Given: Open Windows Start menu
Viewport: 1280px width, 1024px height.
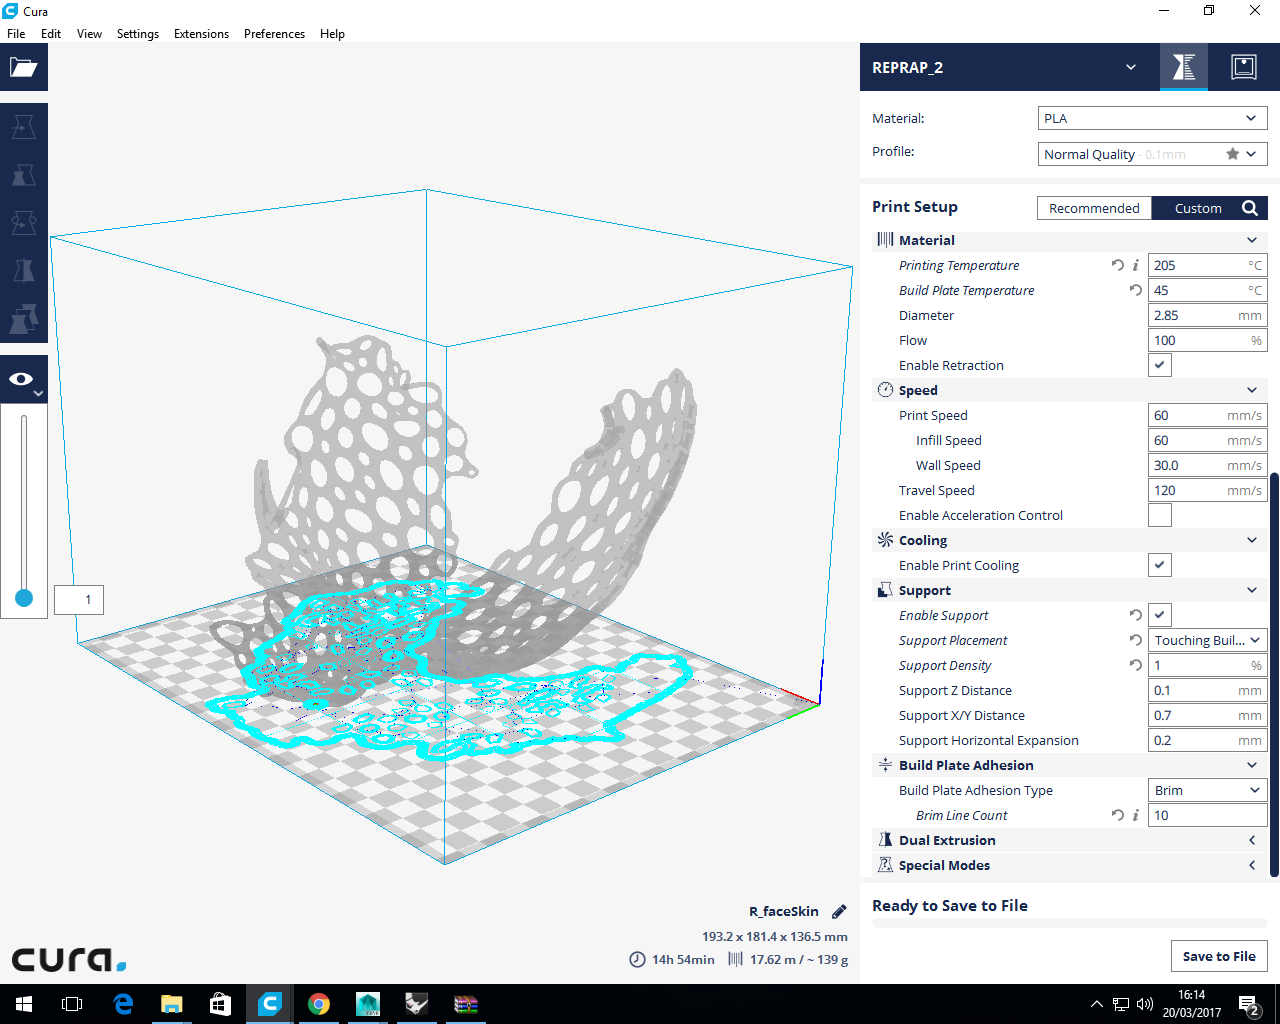Looking at the screenshot, I should tap(24, 1004).
